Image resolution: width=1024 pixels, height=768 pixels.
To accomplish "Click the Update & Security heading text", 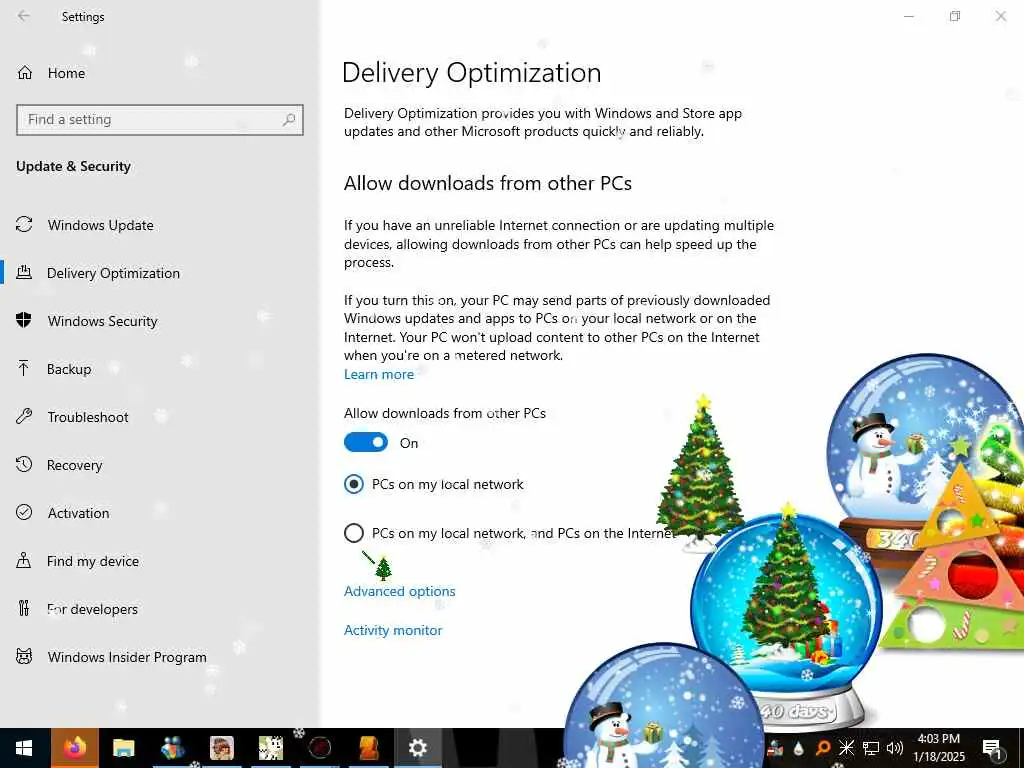I will point(73,166).
